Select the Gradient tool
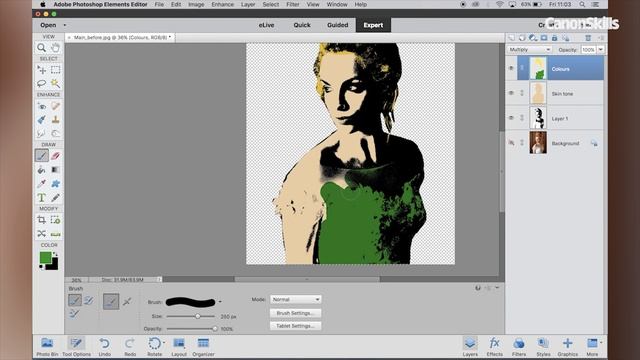This screenshot has height=360, width=640. [56, 169]
